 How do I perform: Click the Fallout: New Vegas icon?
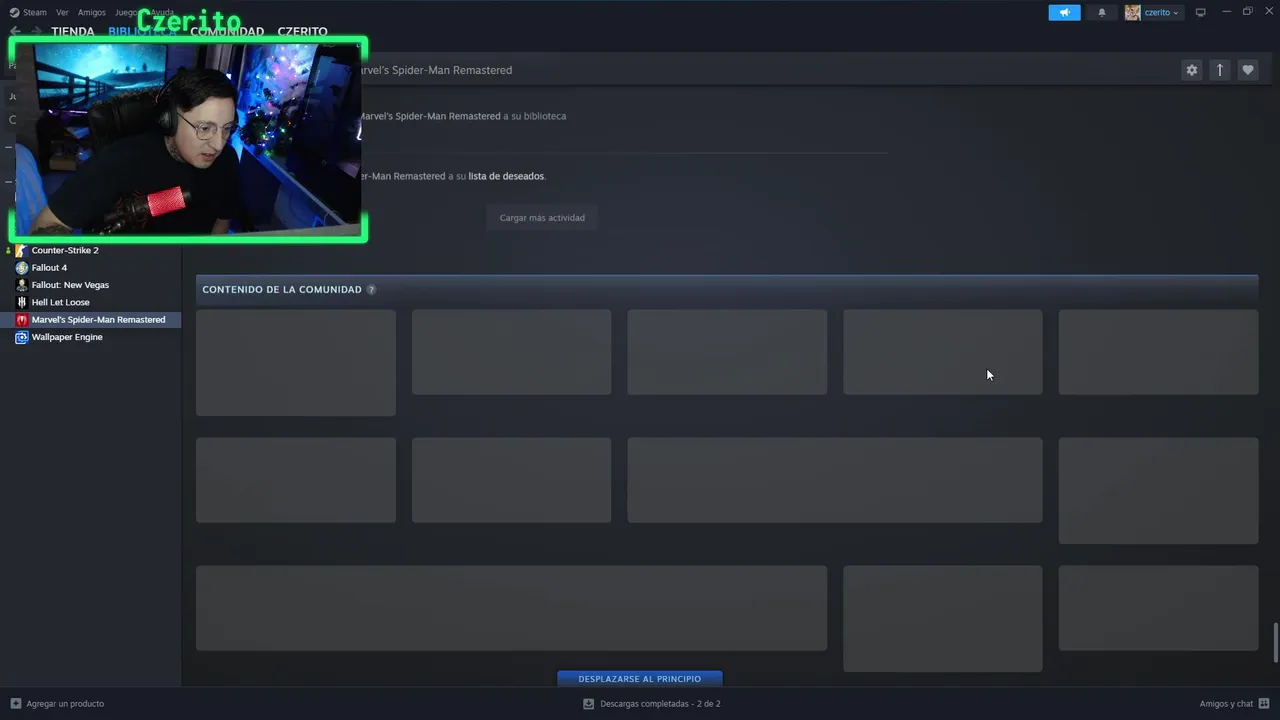pyautogui.click(x=22, y=285)
